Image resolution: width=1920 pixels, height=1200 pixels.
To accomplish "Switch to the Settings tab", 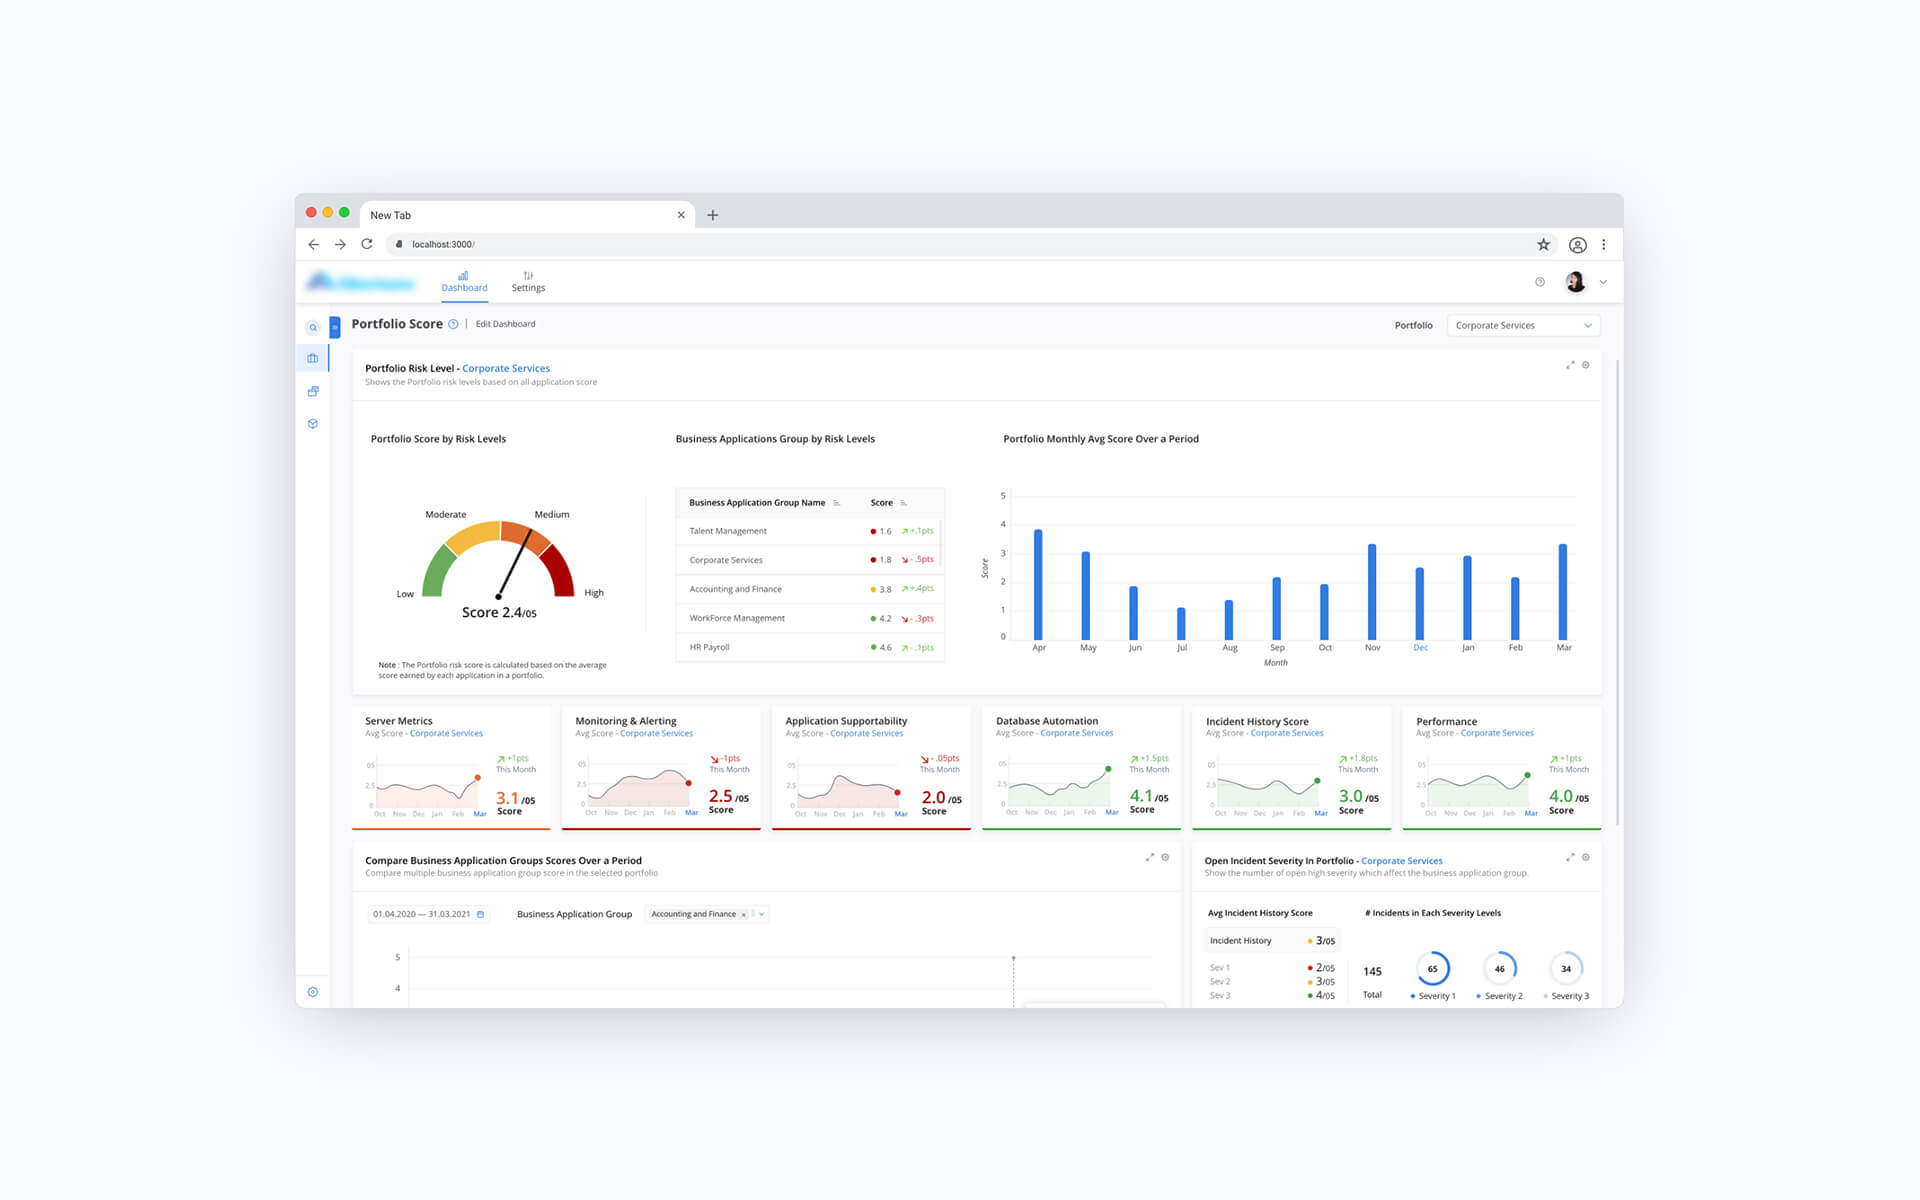I will tap(528, 281).
